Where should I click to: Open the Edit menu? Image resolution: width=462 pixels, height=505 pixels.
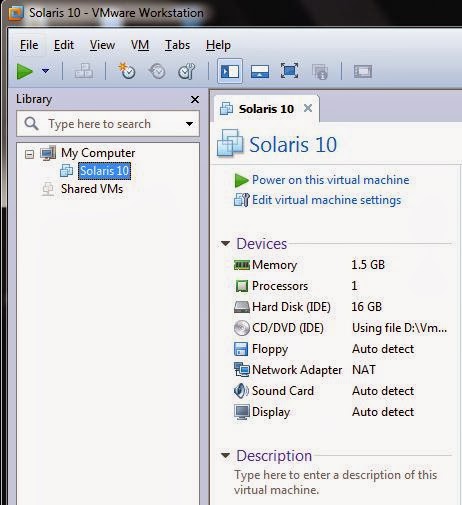point(64,45)
